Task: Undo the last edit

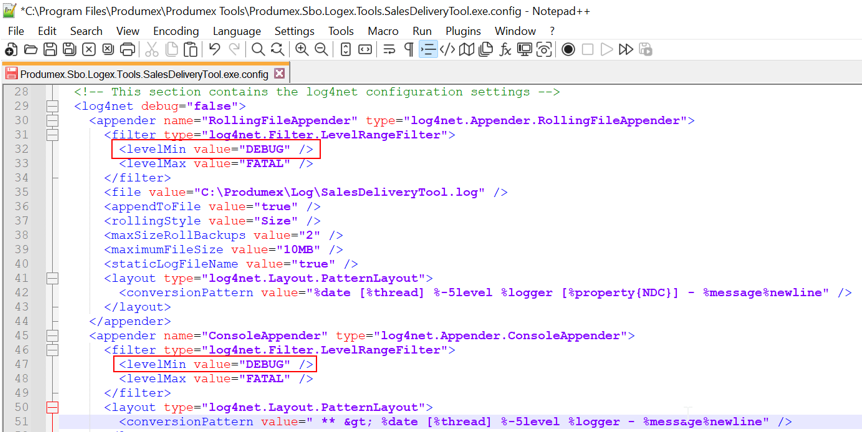Action: pyautogui.click(x=215, y=50)
